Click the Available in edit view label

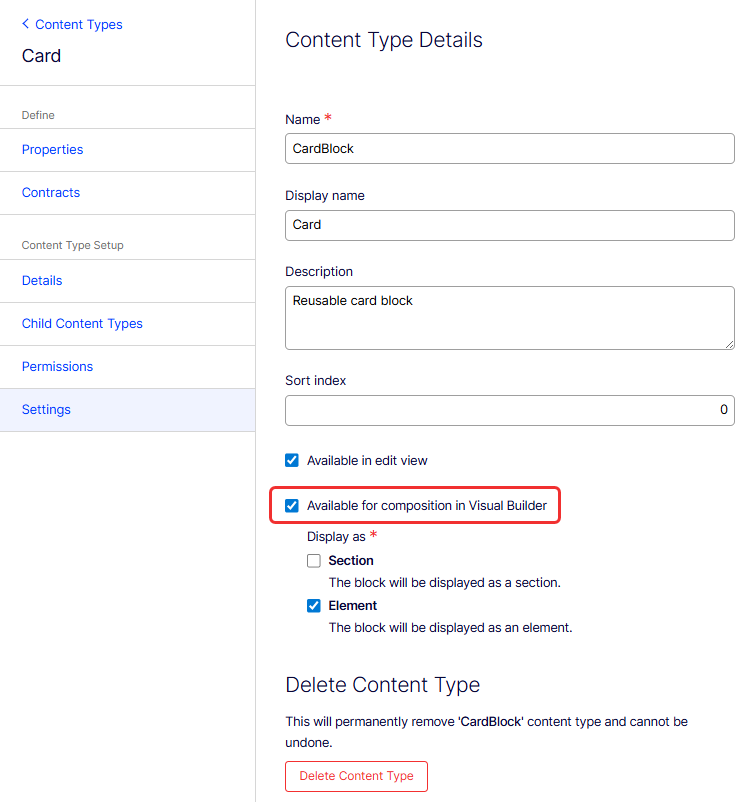coord(367,460)
